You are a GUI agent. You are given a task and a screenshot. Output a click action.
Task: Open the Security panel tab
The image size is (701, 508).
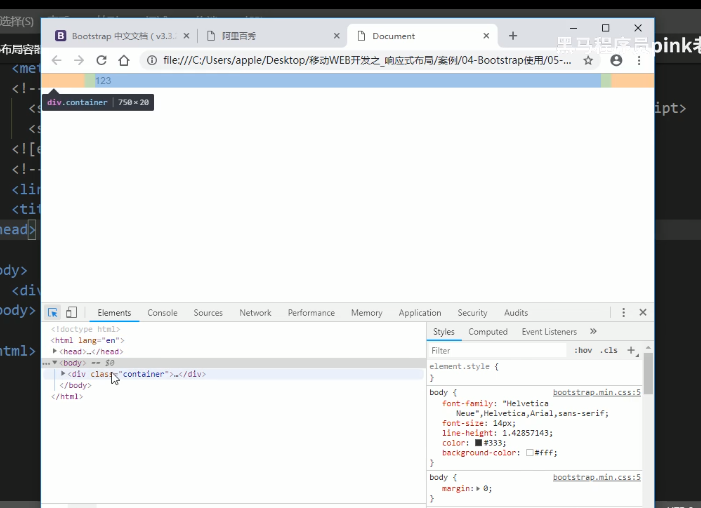click(472, 313)
